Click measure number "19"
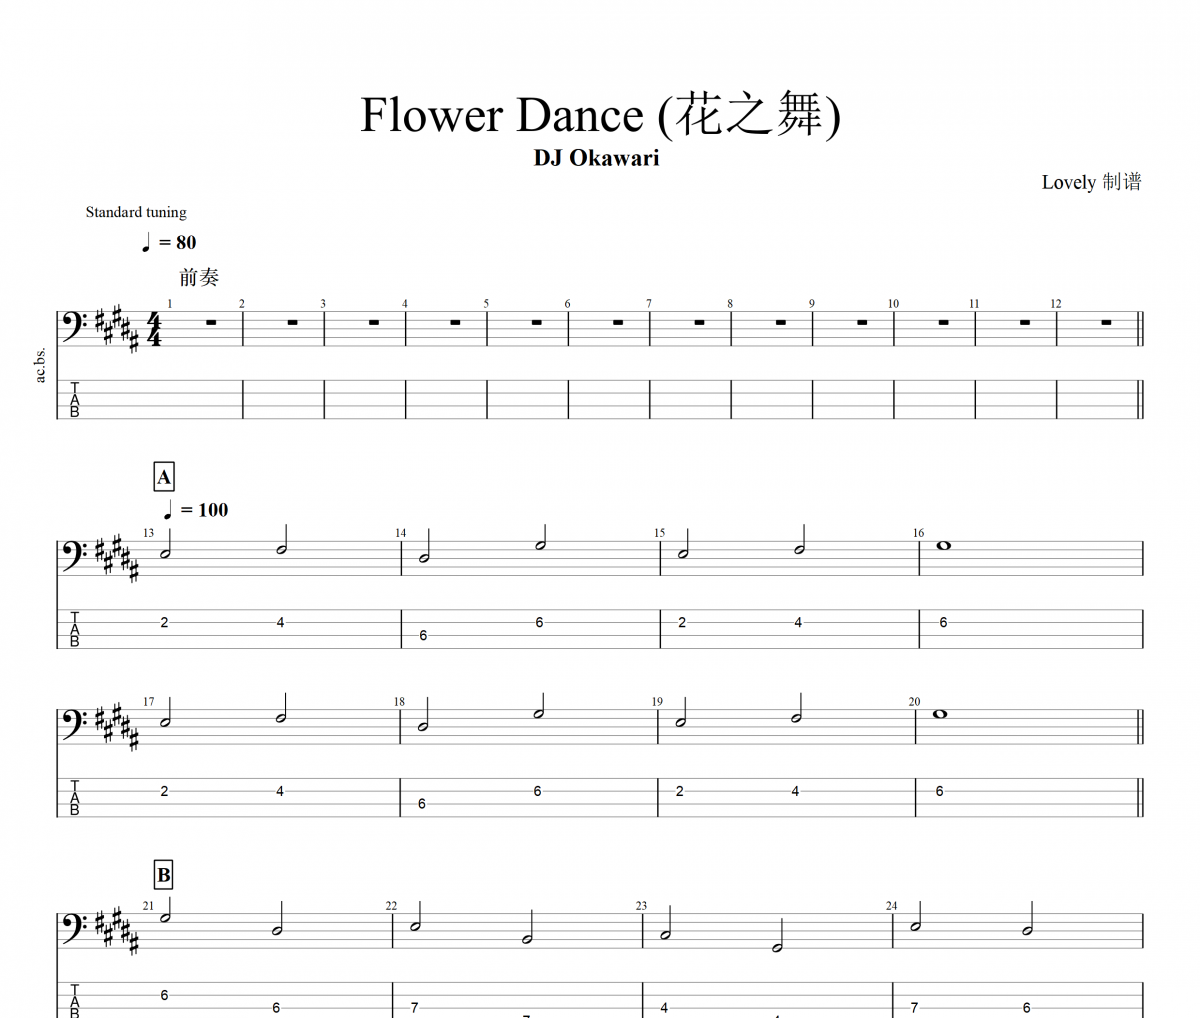This screenshot has width=1200, height=1018. pyautogui.click(x=657, y=702)
